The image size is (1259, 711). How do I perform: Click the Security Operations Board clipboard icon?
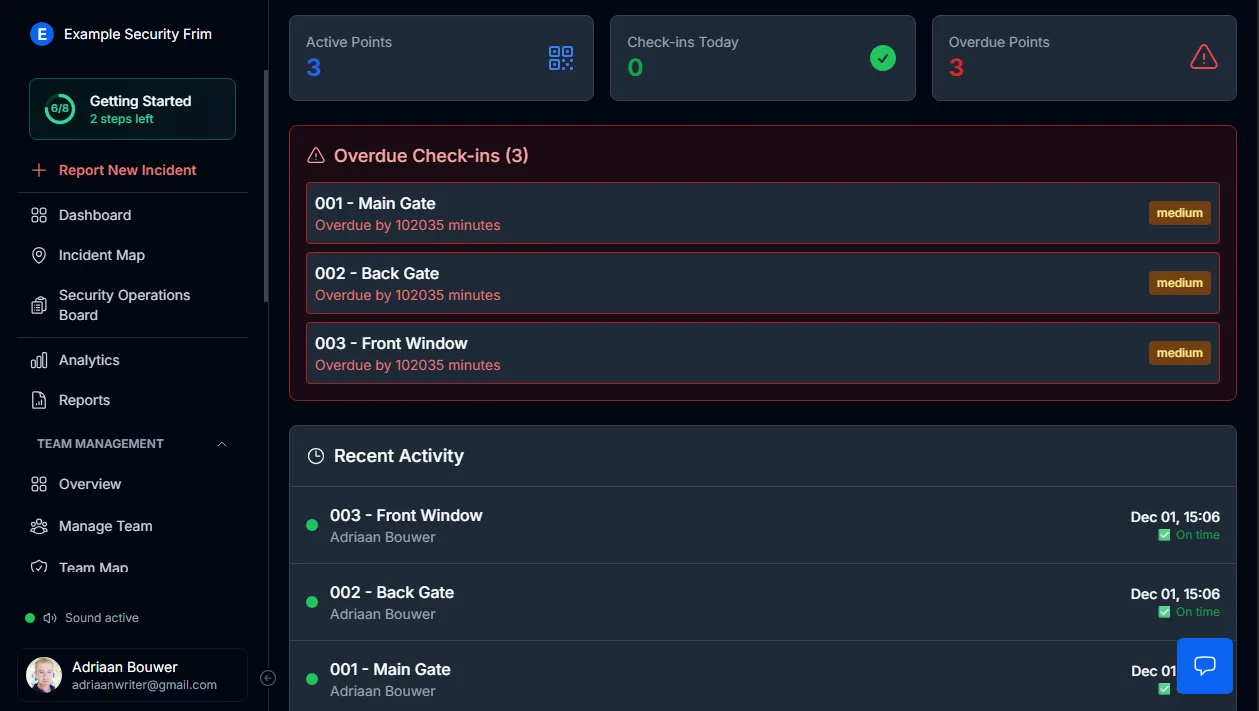pos(39,305)
